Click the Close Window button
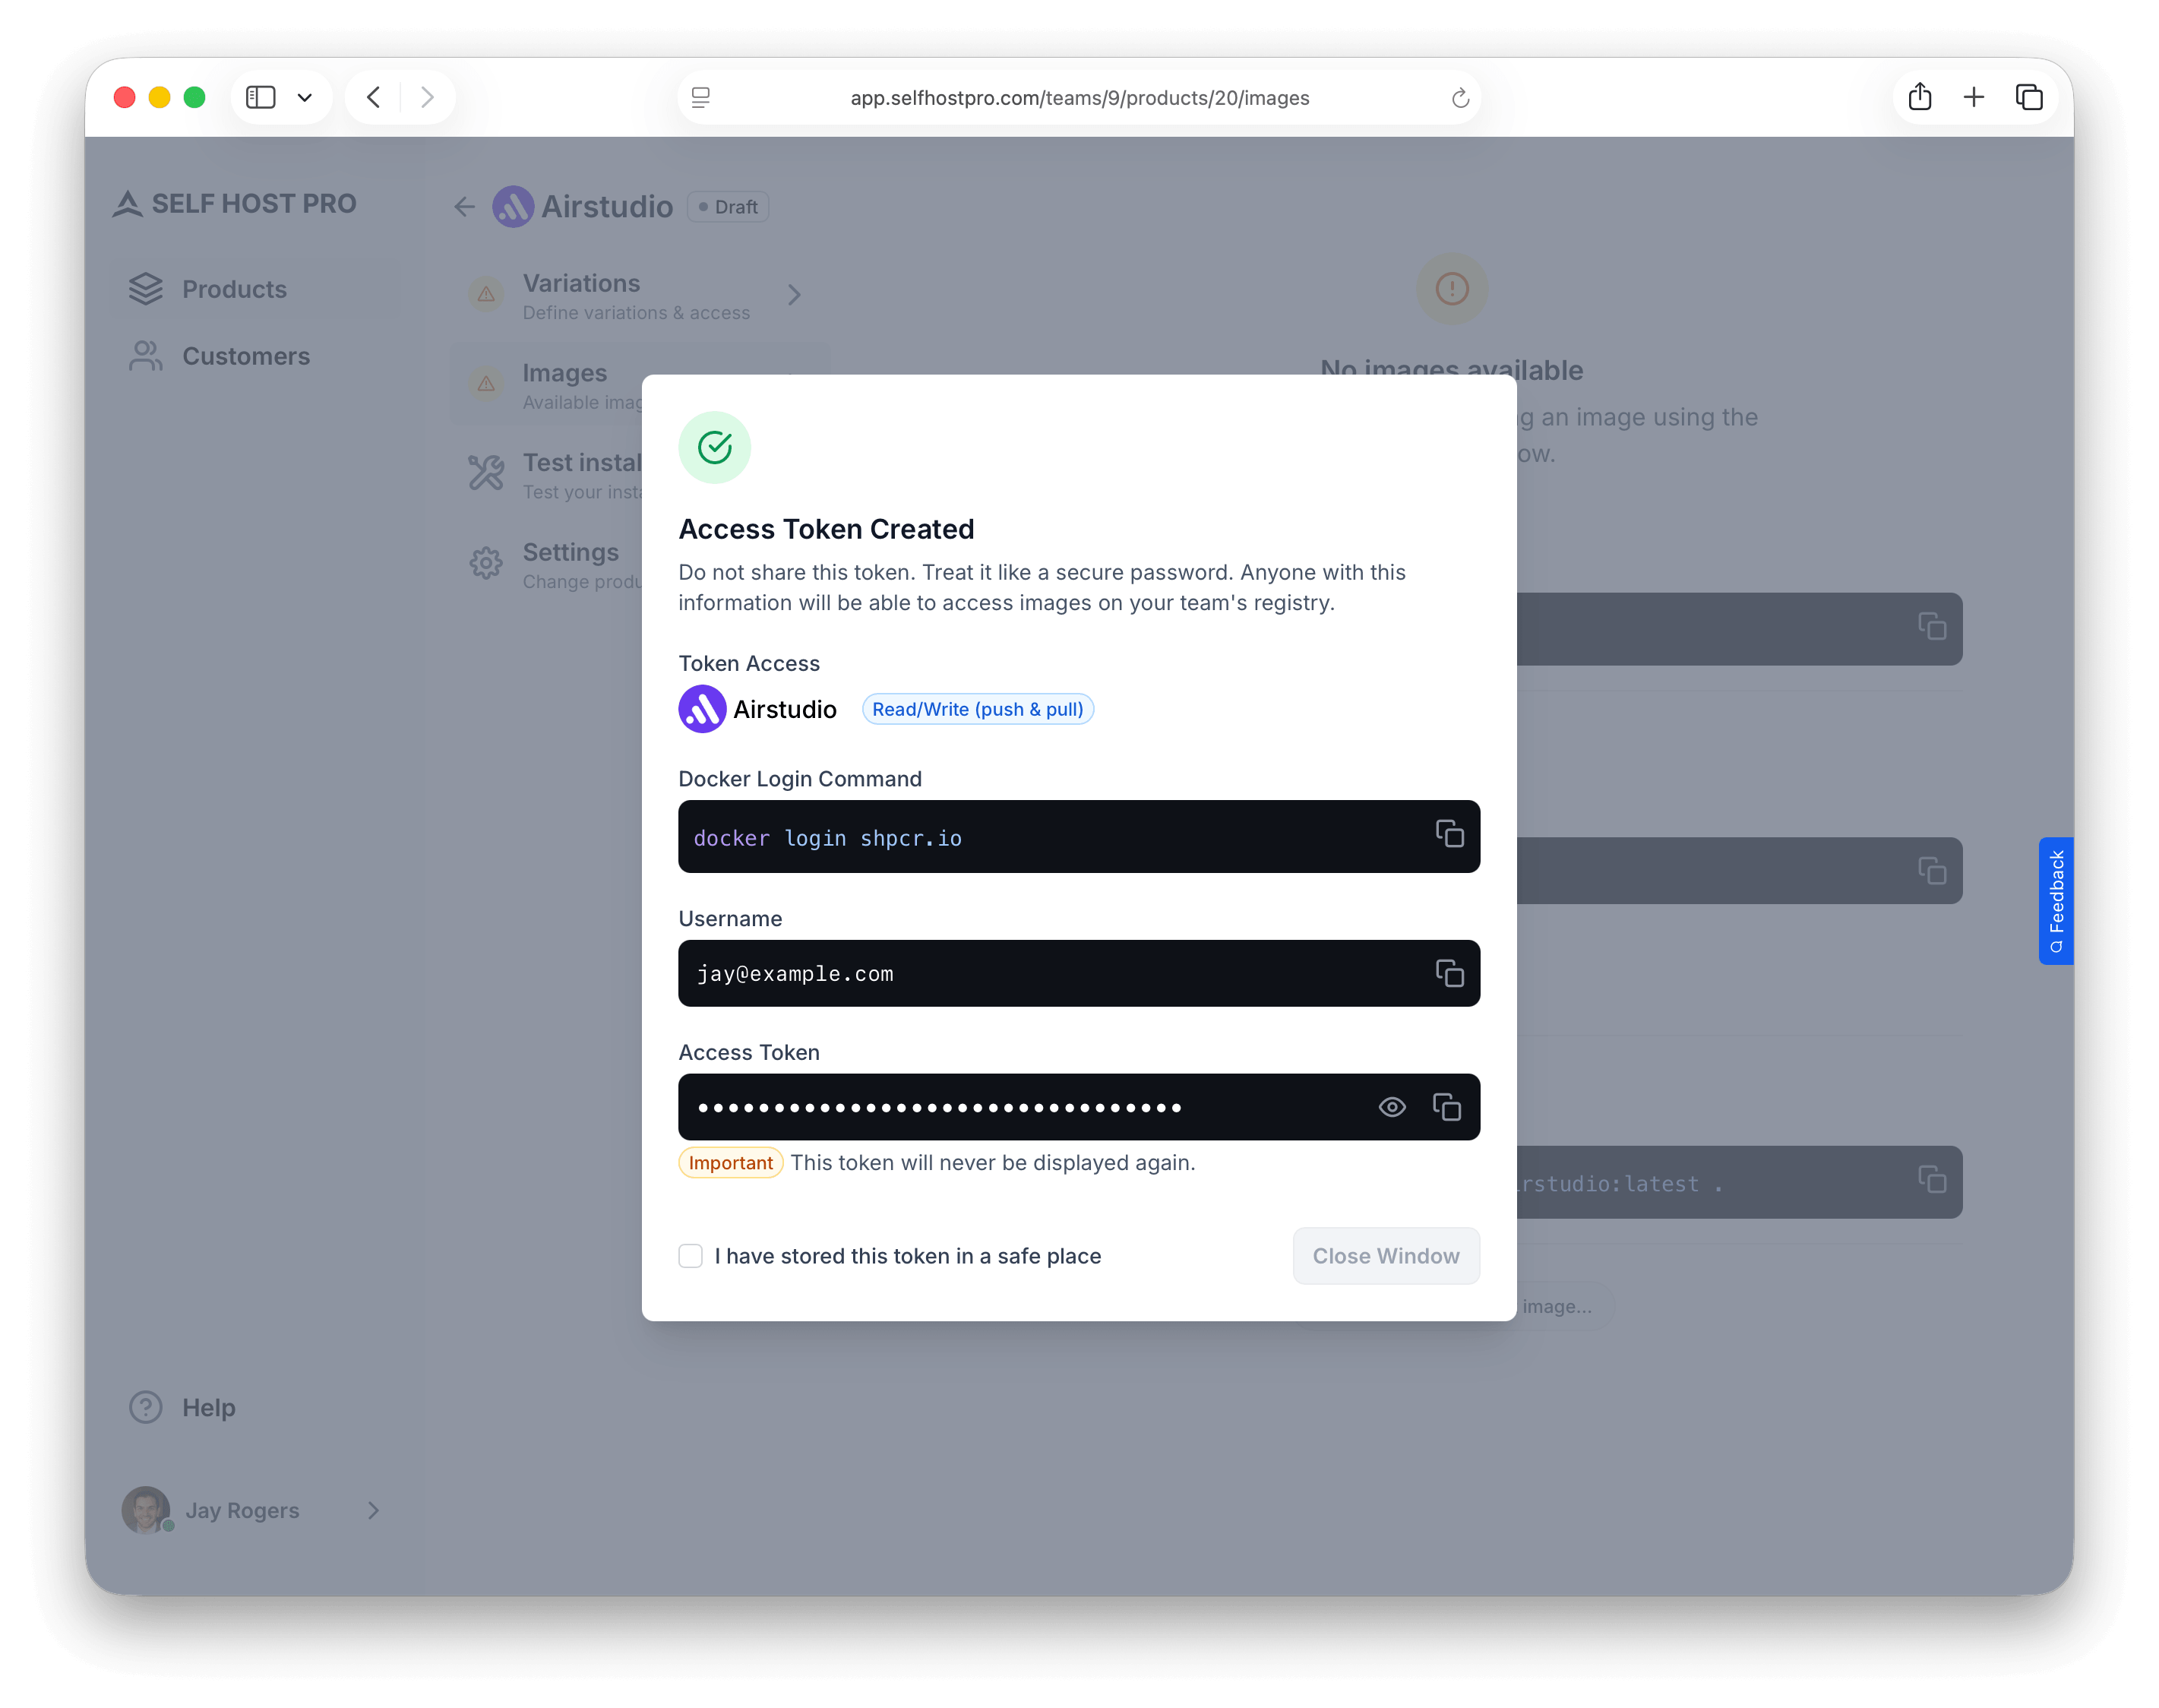The width and height of the screenshot is (2159, 1708). [1386, 1255]
